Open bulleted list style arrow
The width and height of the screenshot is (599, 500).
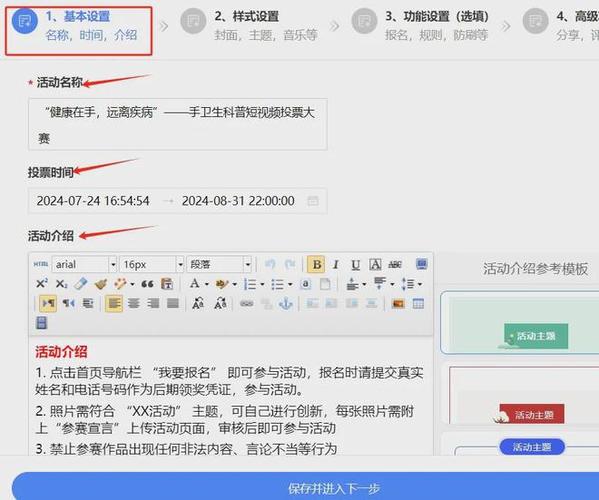coord(290,284)
